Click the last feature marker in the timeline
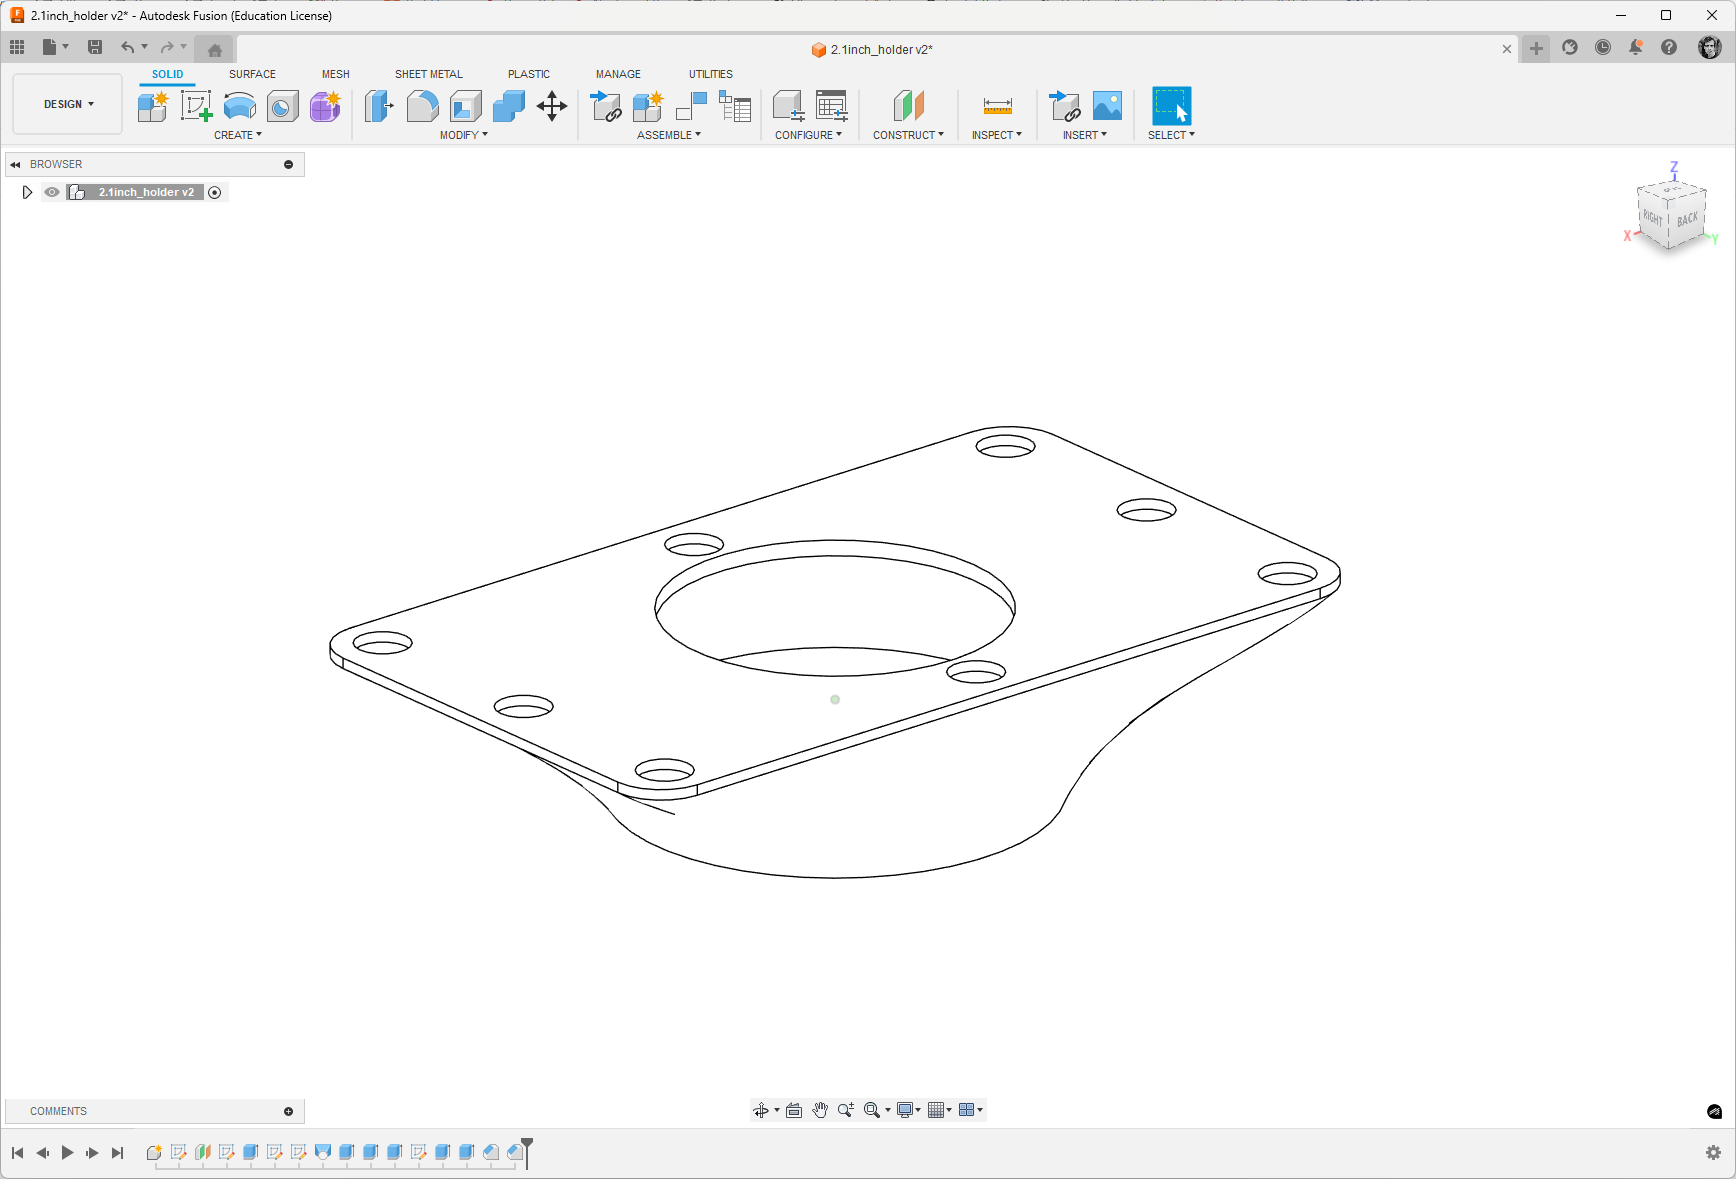The height and width of the screenshot is (1179, 1736). [515, 1152]
